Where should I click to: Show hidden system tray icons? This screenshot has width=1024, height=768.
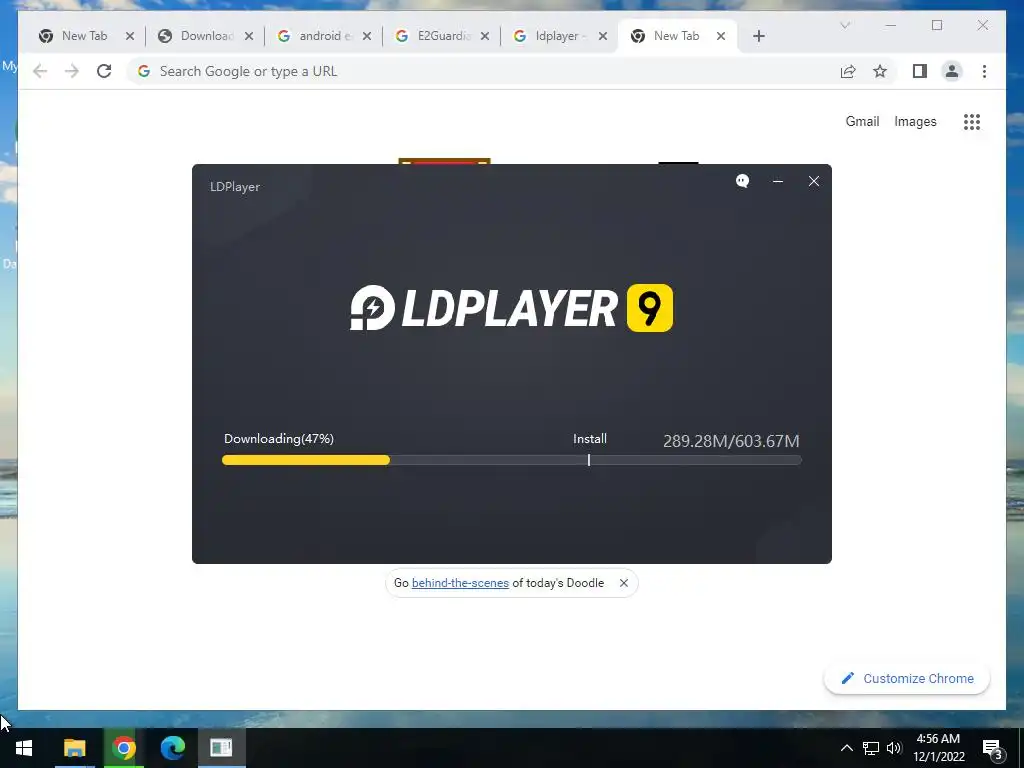pos(846,748)
